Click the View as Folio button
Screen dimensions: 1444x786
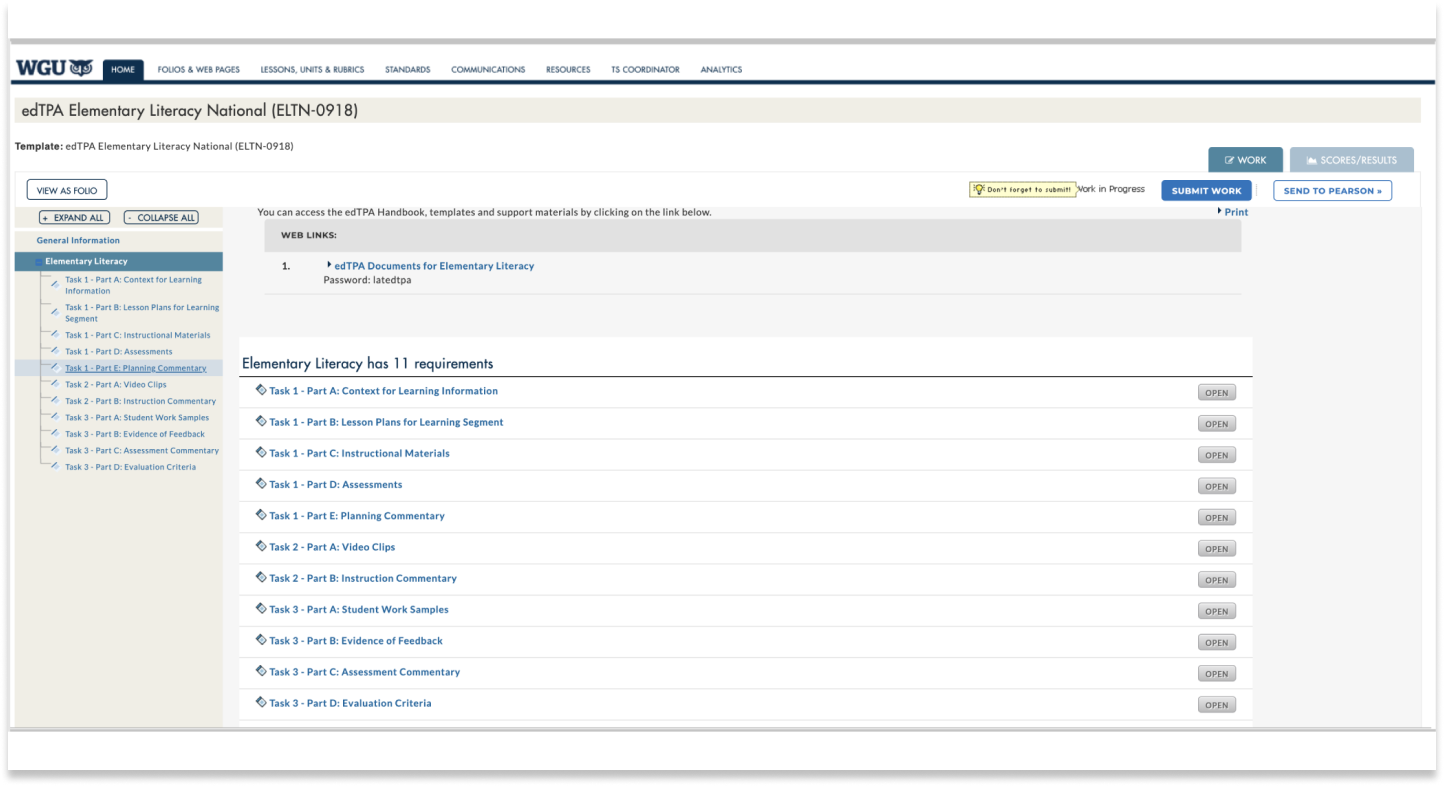pyautogui.click(x=67, y=190)
